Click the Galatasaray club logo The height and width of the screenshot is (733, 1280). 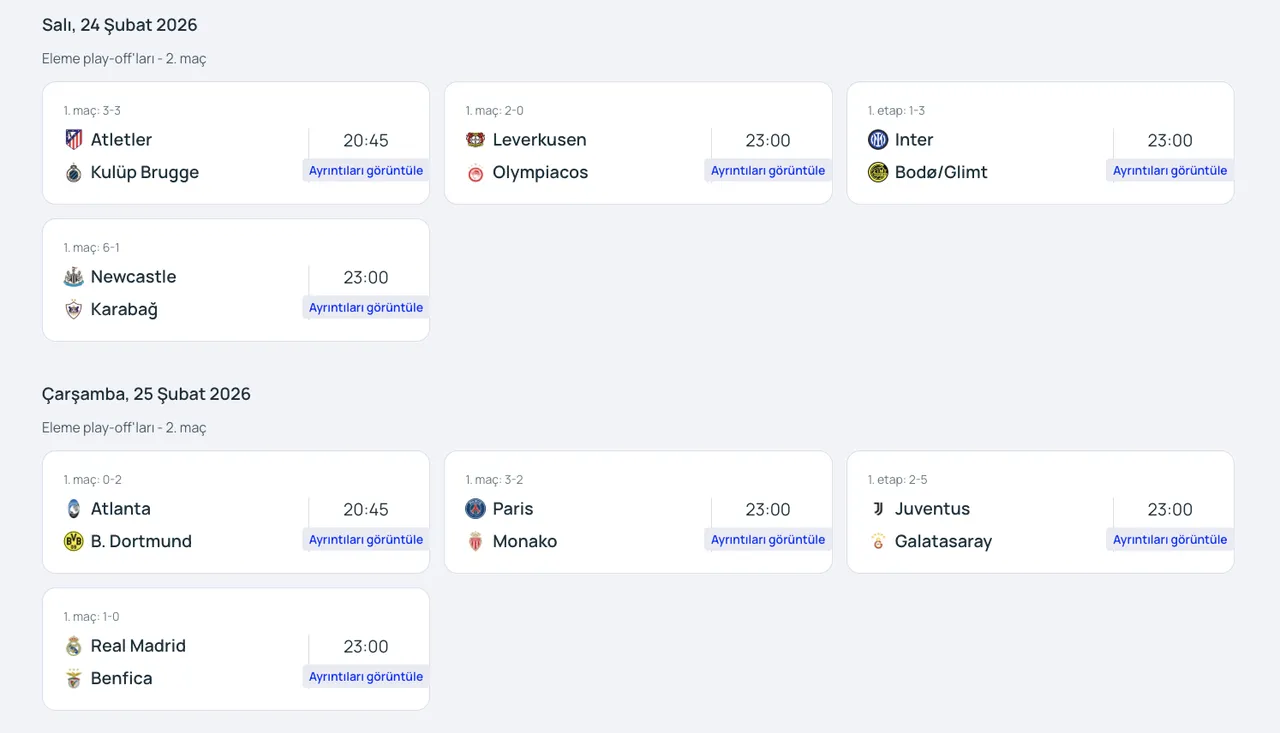(x=877, y=541)
